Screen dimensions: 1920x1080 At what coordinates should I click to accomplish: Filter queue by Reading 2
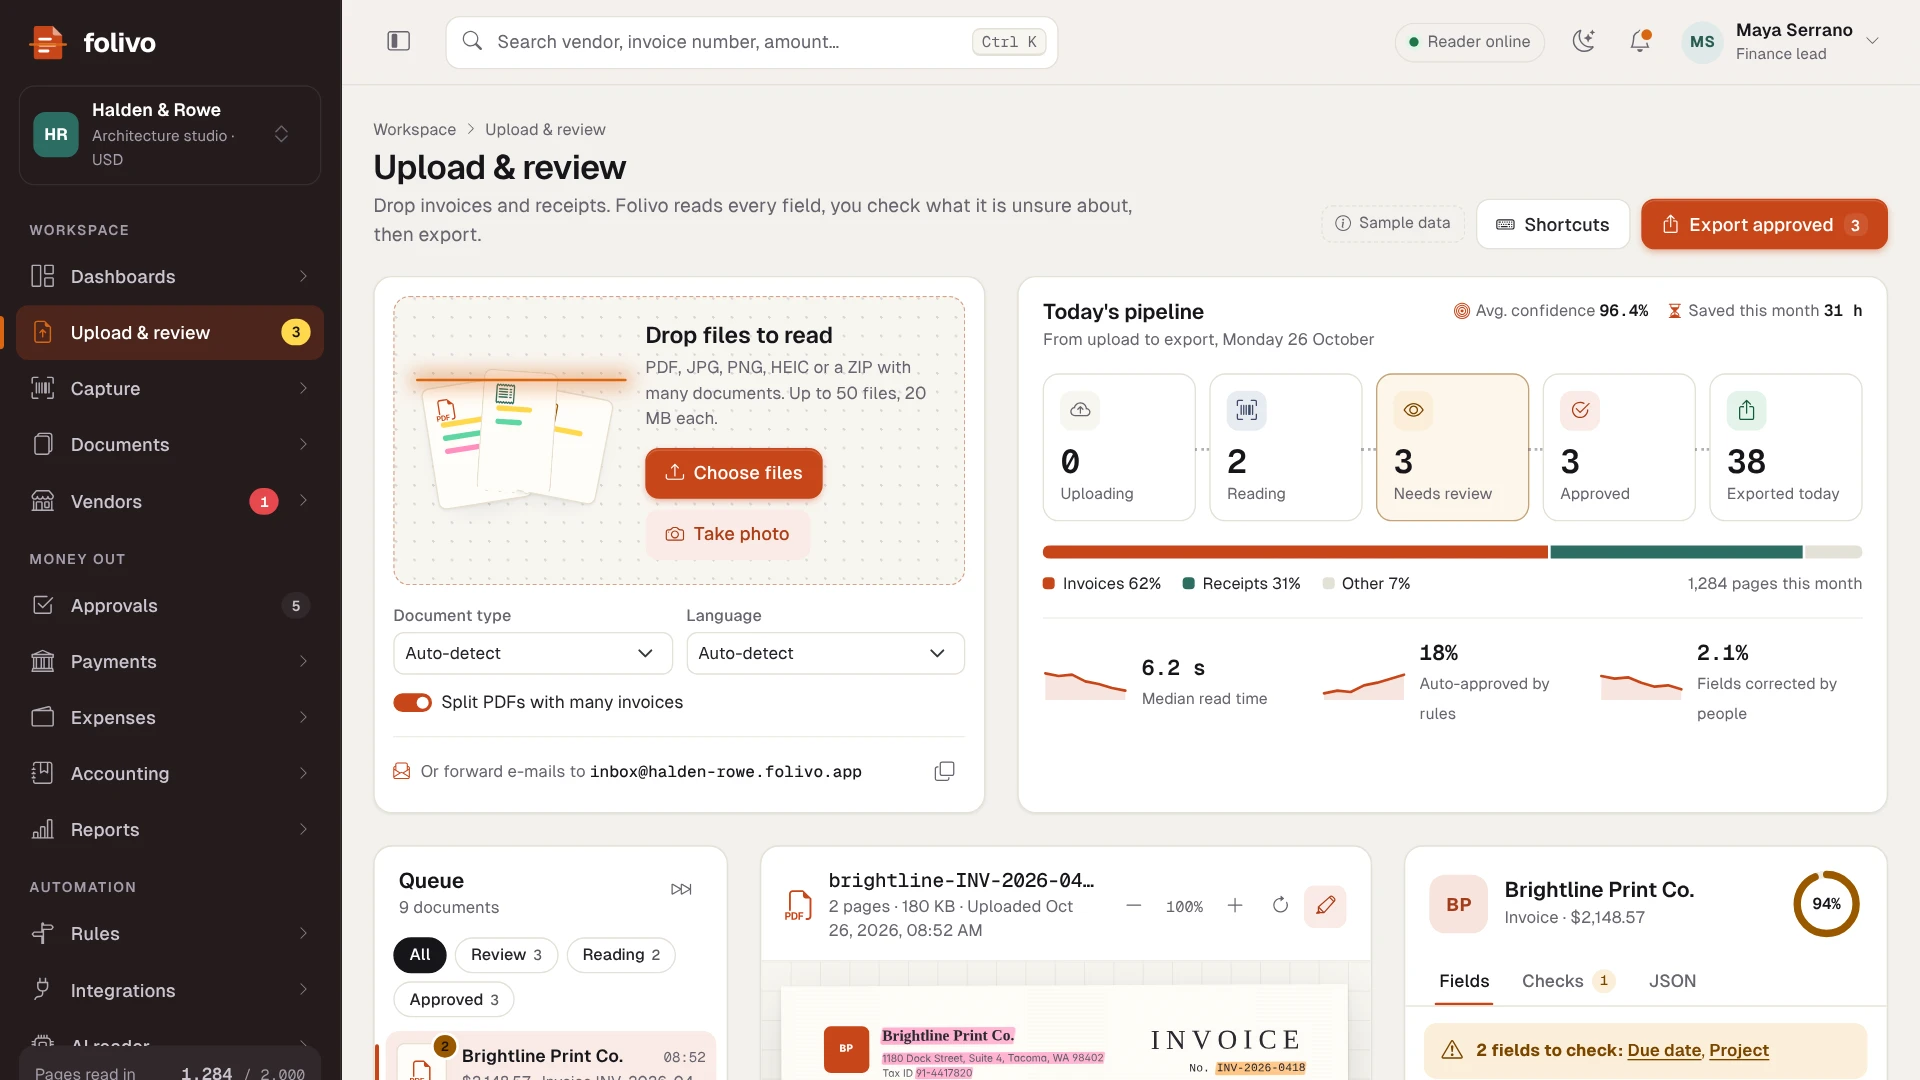point(621,955)
